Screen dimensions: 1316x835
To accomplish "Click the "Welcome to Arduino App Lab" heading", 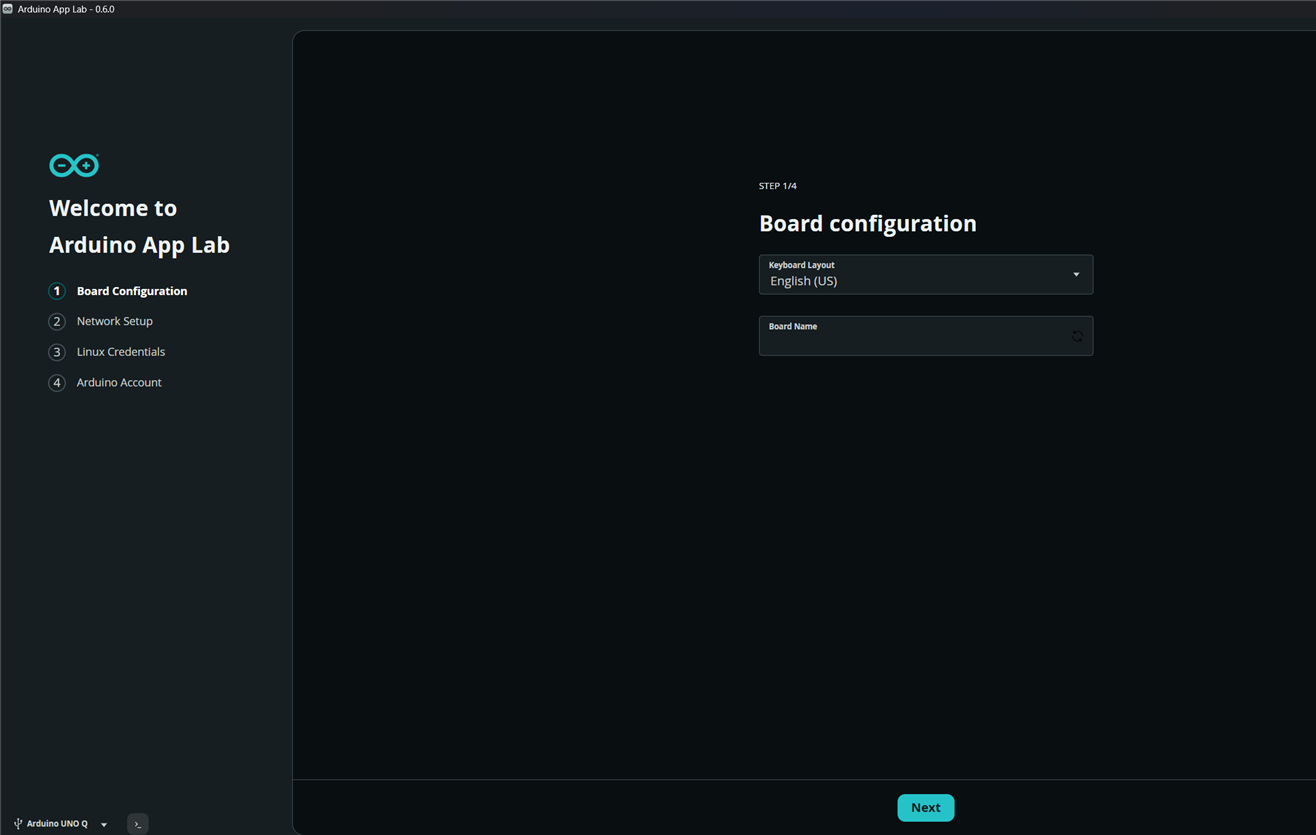I will 139,226.
